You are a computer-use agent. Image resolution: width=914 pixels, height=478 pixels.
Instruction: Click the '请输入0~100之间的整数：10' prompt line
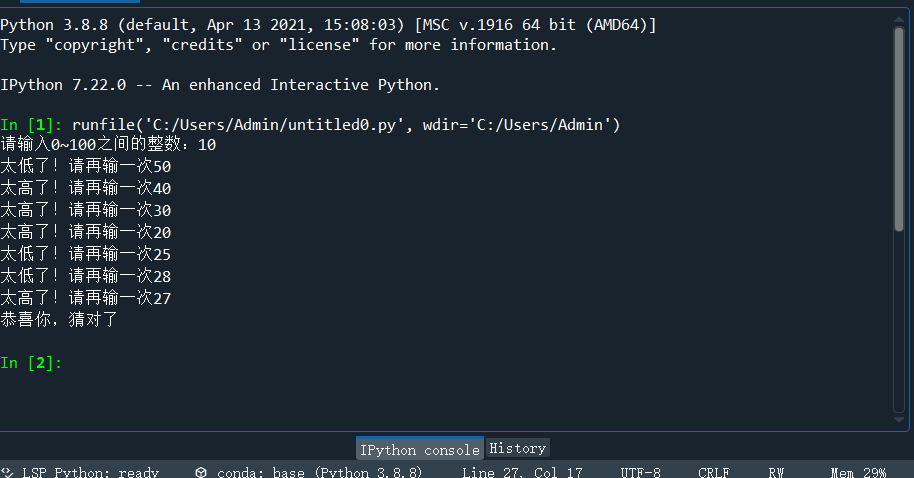tap(108, 145)
